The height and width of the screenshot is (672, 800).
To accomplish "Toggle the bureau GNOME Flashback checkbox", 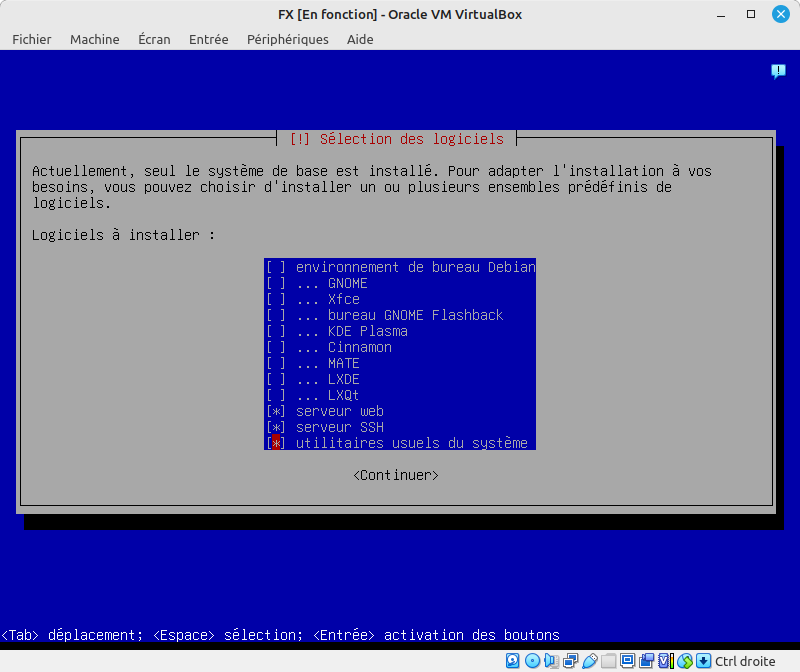I will coord(276,315).
